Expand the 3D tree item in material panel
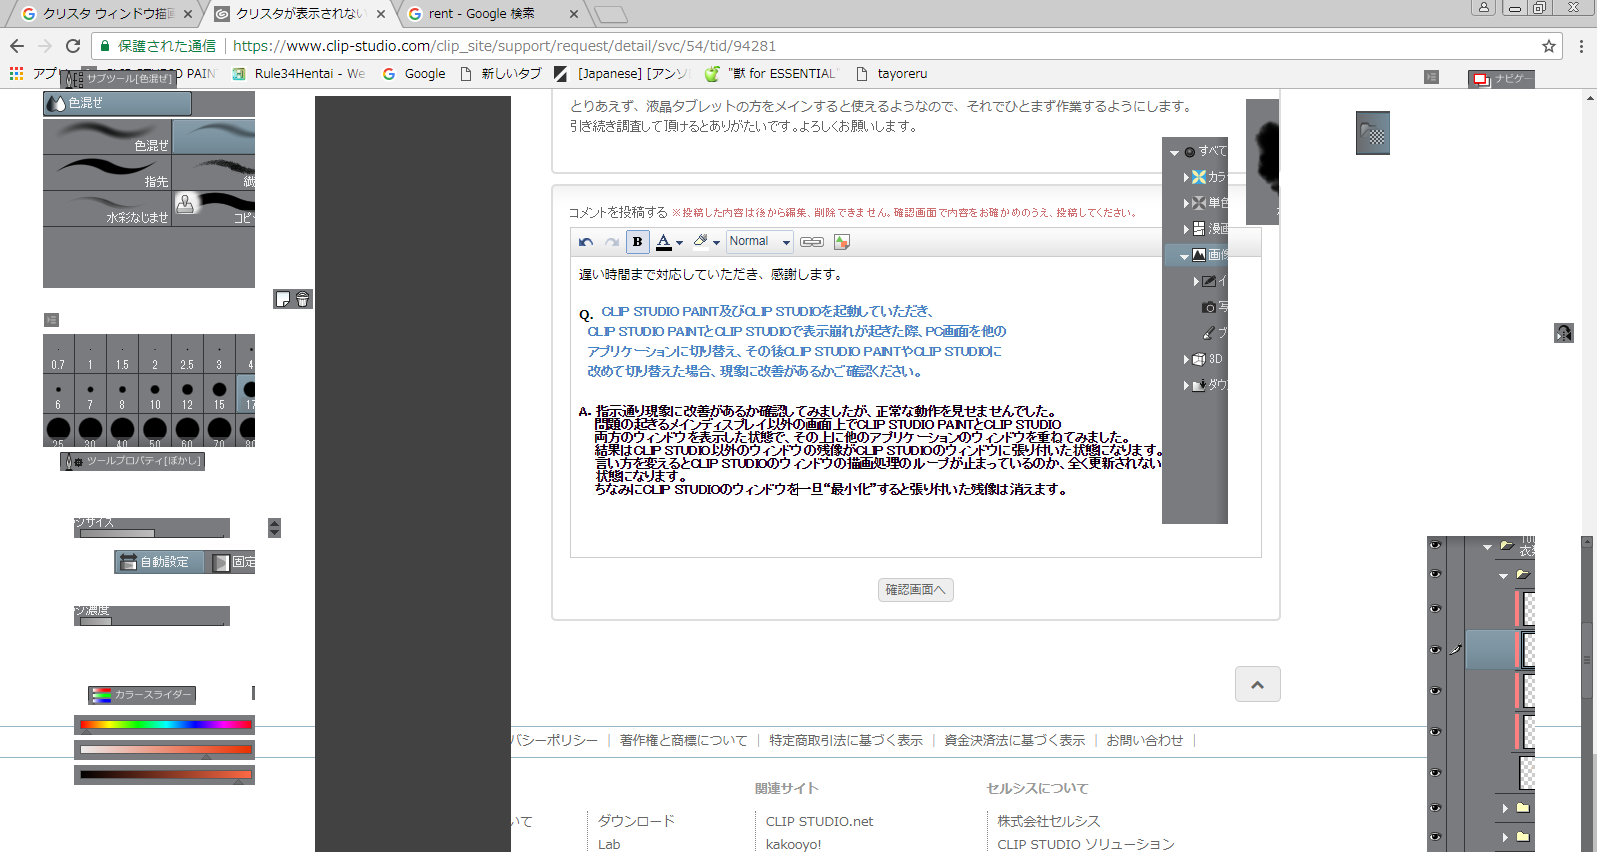This screenshot has height=852, width=1597. (x=1187, y=359)
